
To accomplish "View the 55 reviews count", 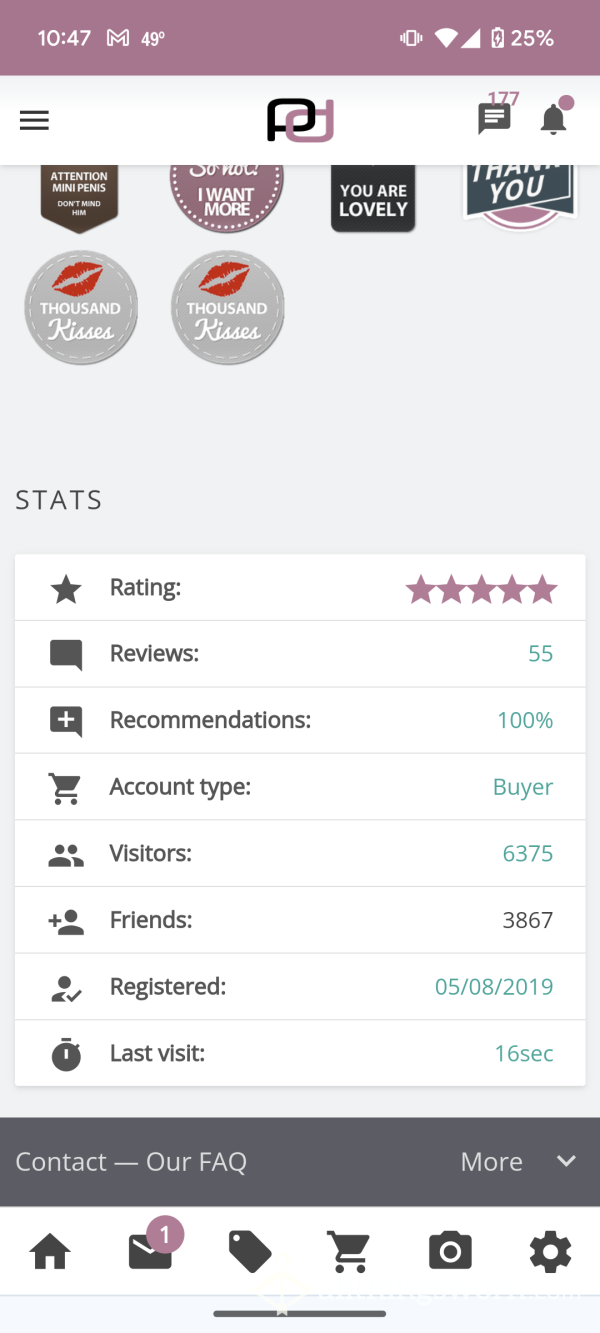I will click(540, 654).
